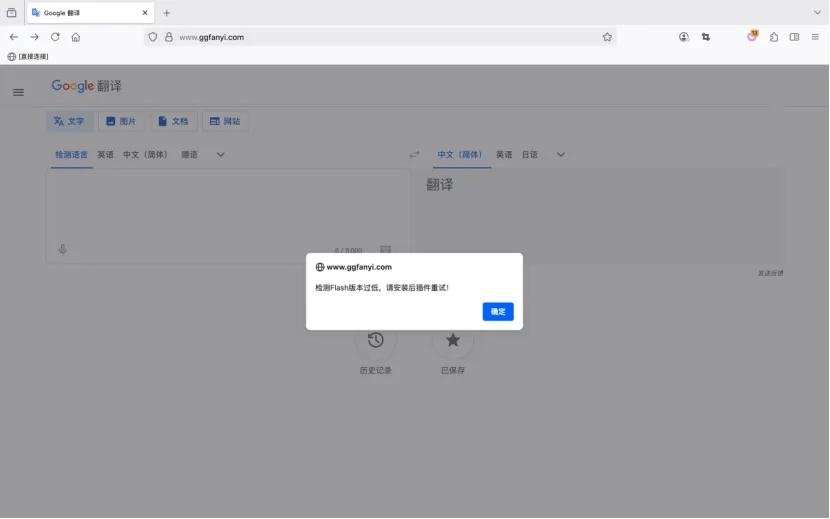The image size is (830, 519).
Task: Open a new tab with plus icon
Action: point(167,13)
